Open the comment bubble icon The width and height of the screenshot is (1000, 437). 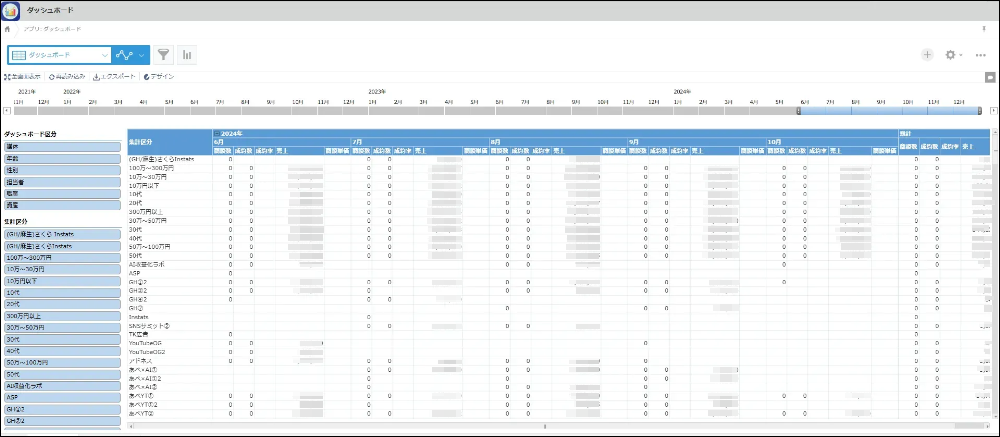(990, 77)
